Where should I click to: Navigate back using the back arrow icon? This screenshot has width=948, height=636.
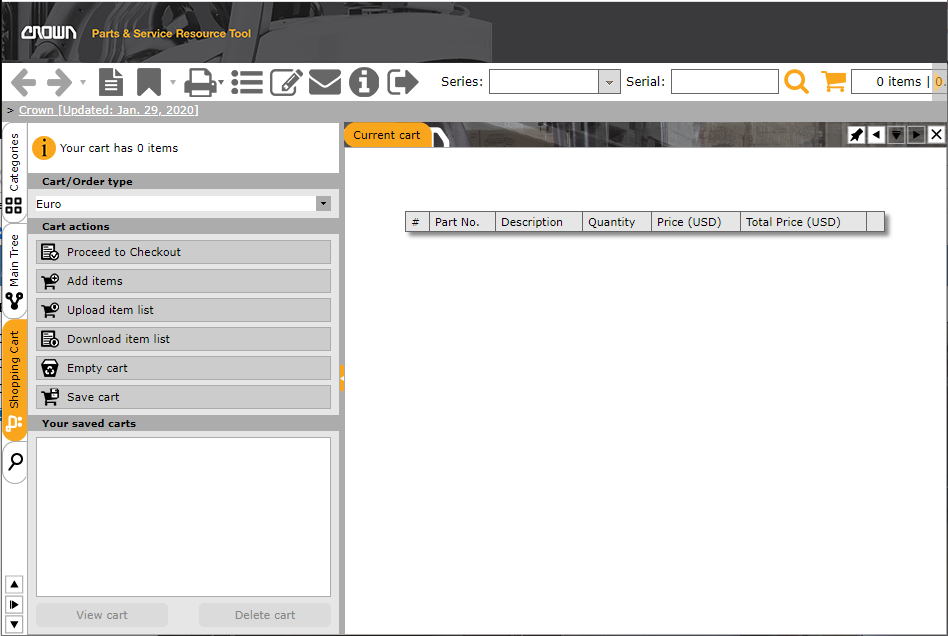[x=23, y=82]
